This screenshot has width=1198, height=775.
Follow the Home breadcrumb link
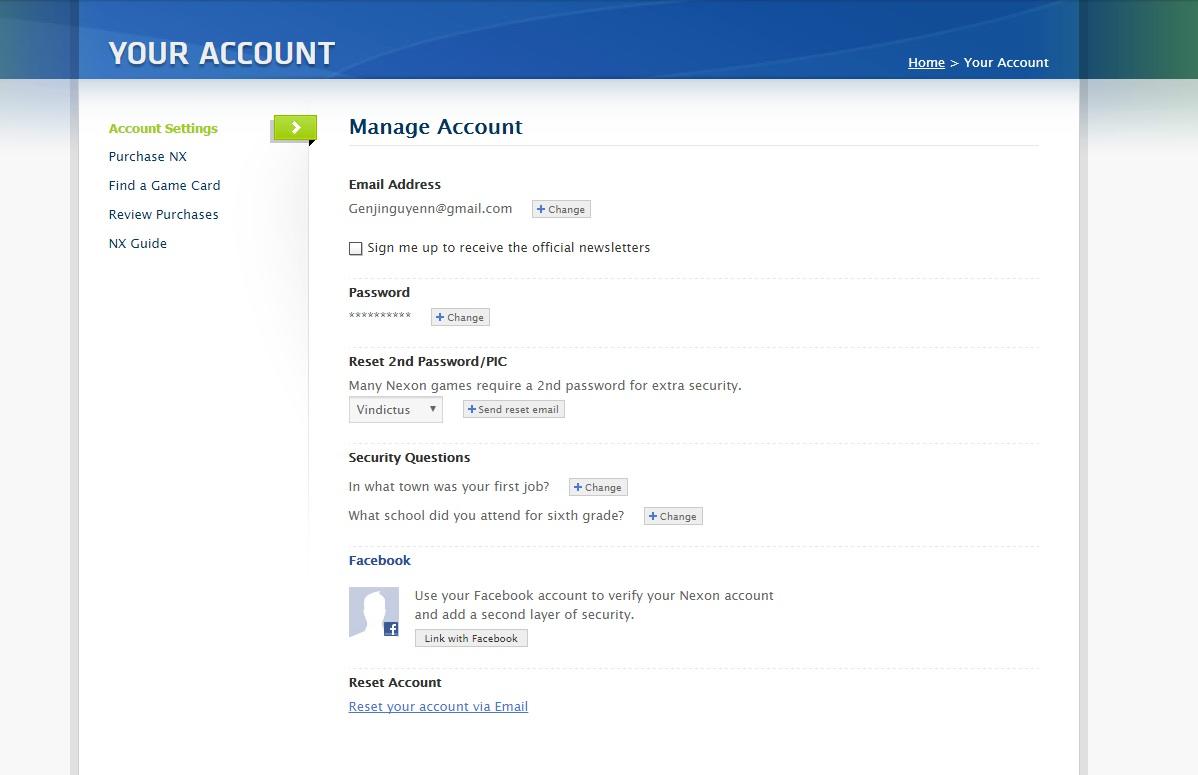pos(926,63)
